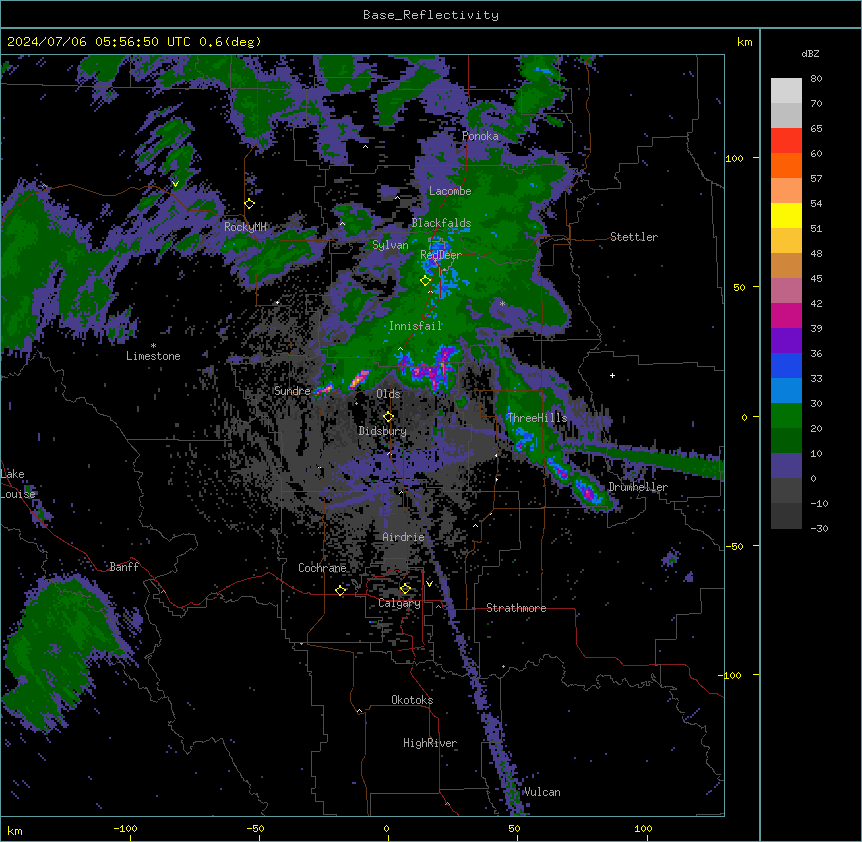Pick the yellow 51-54 dBZ legend swatch
This screenshot has height=842, width=862.
click(x=786, y=216)
